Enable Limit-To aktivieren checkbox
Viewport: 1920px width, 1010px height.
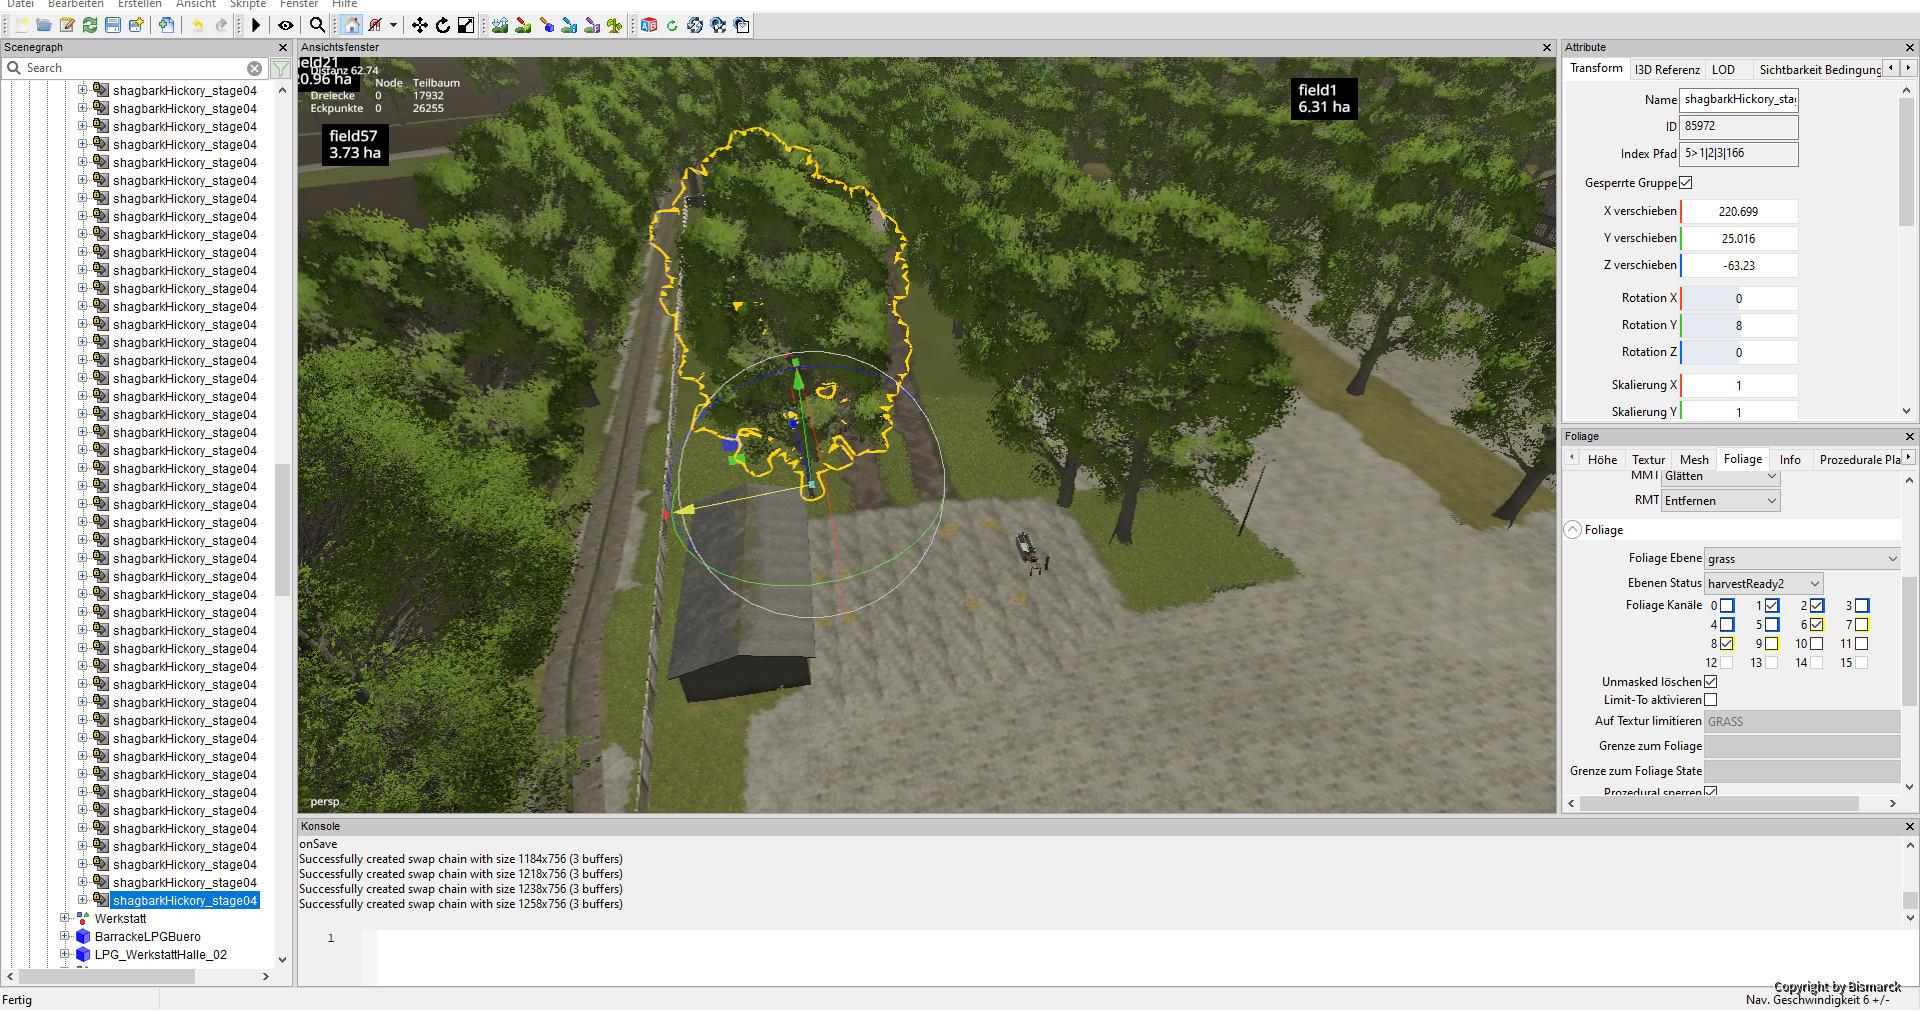coord(1711,700)
